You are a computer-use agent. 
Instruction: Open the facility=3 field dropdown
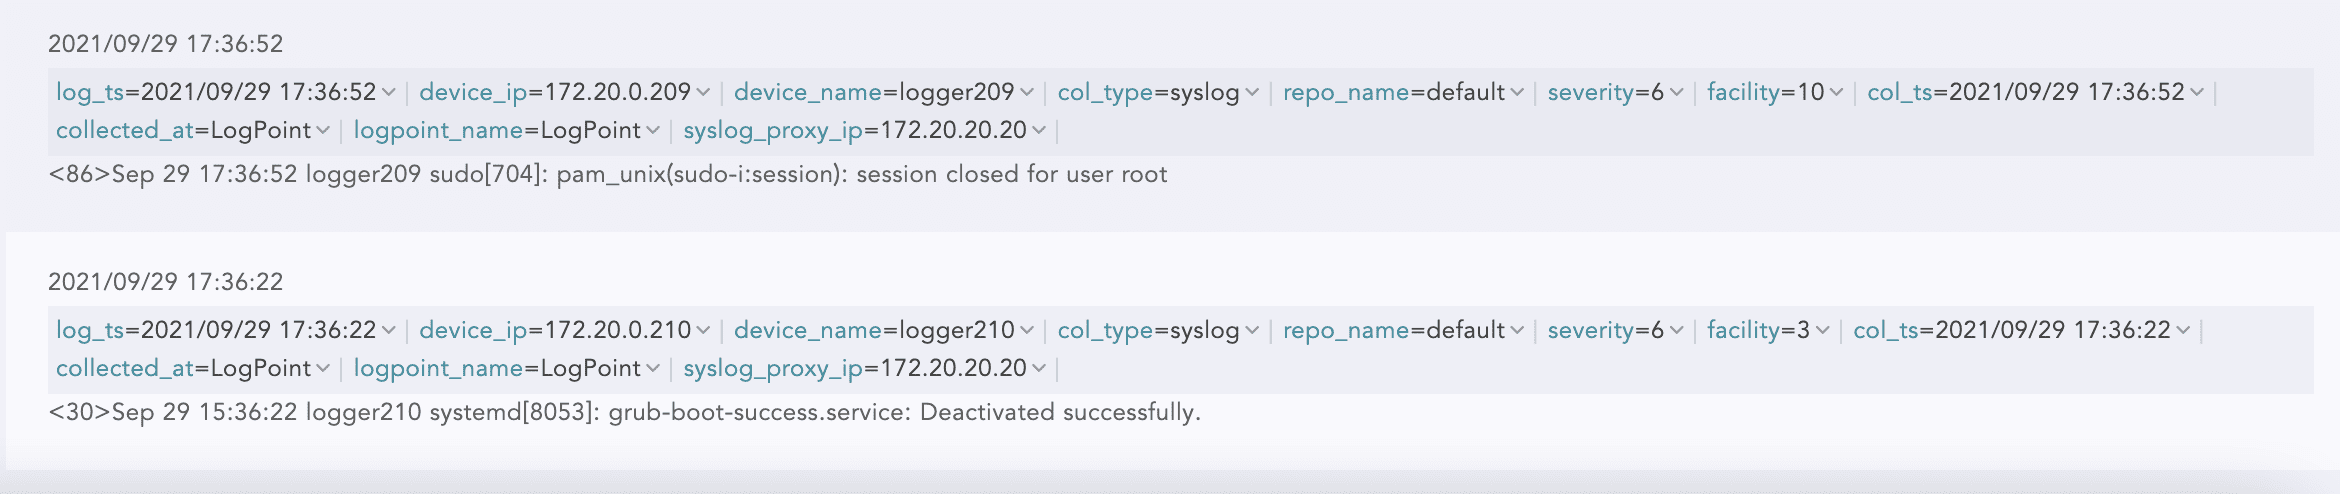[x=1822, y=331]
